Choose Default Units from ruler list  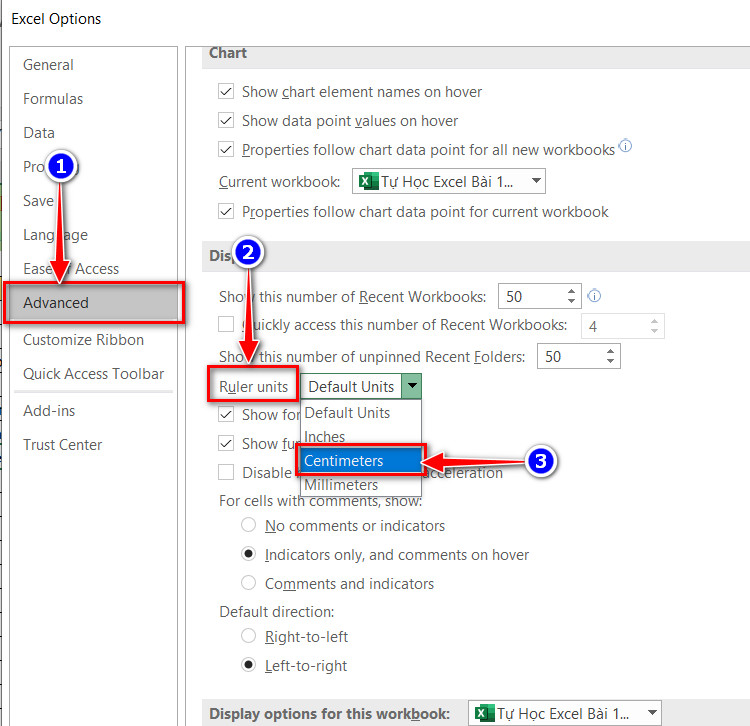click(361, 413)
